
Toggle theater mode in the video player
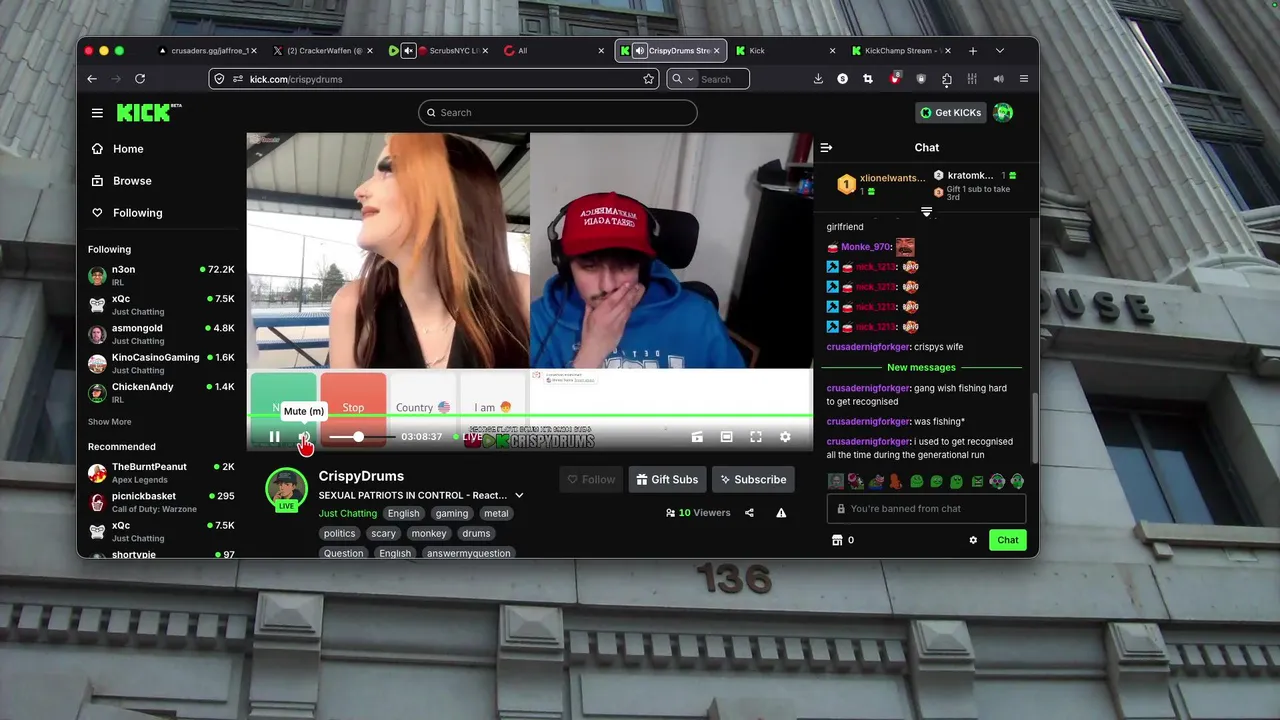pyautogui.click(x=726, y=437)
